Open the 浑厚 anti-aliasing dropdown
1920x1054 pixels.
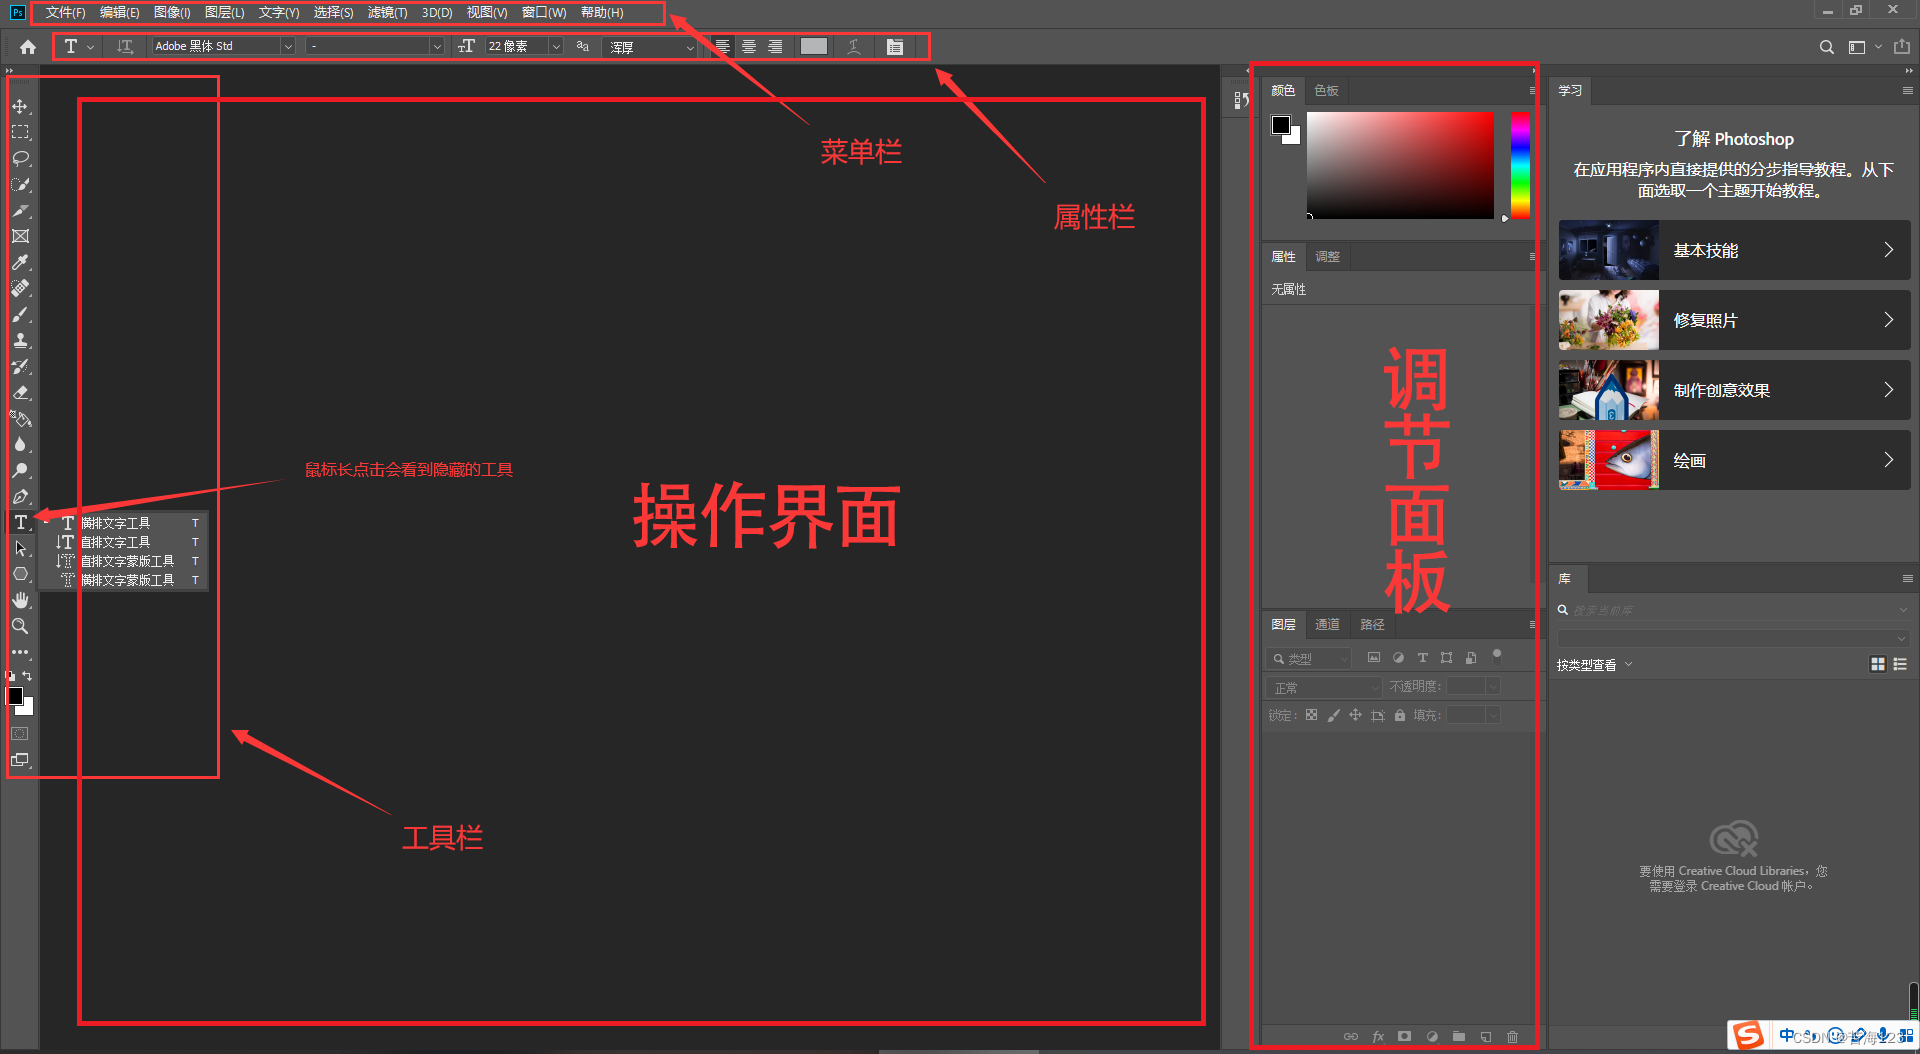point(652,47)
